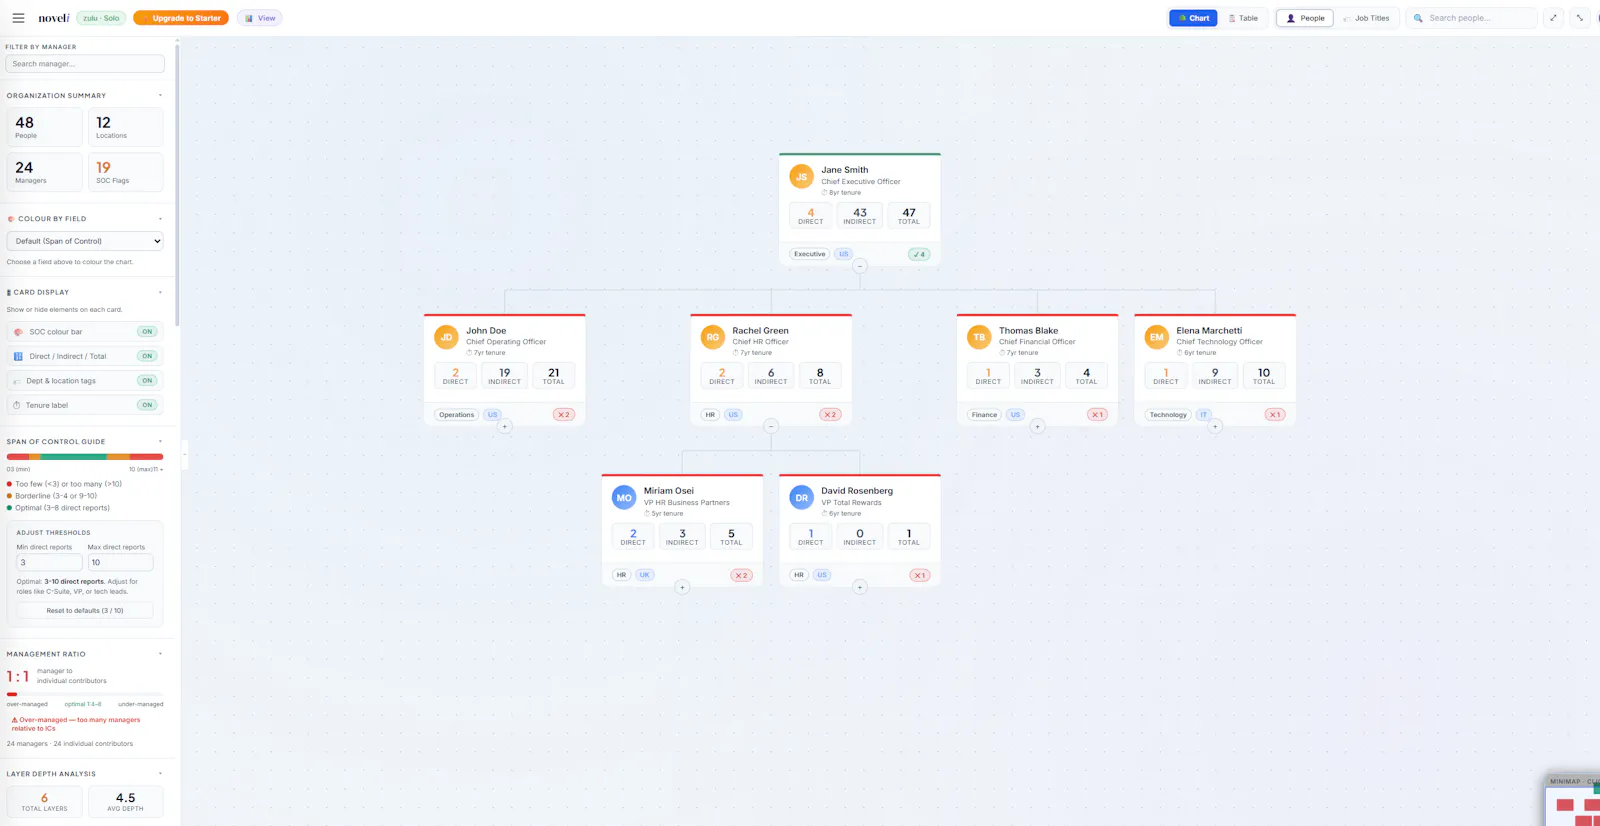Click the SOC colour bar palette icon
The height and width of the screenshot is (826, 1600).
(x=18, y=332)
